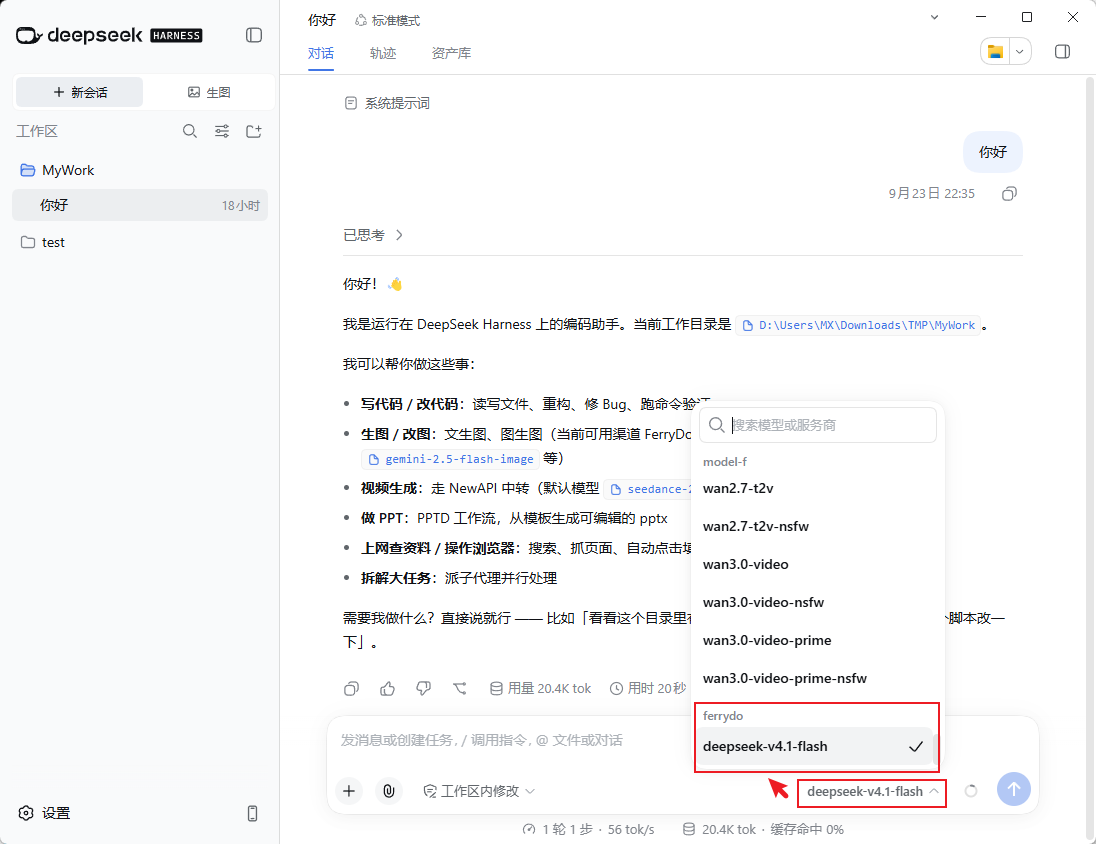Click the deepseek Harness logo
The width and height of the screenshot is (1096, 844).
[x=109, y=35]
